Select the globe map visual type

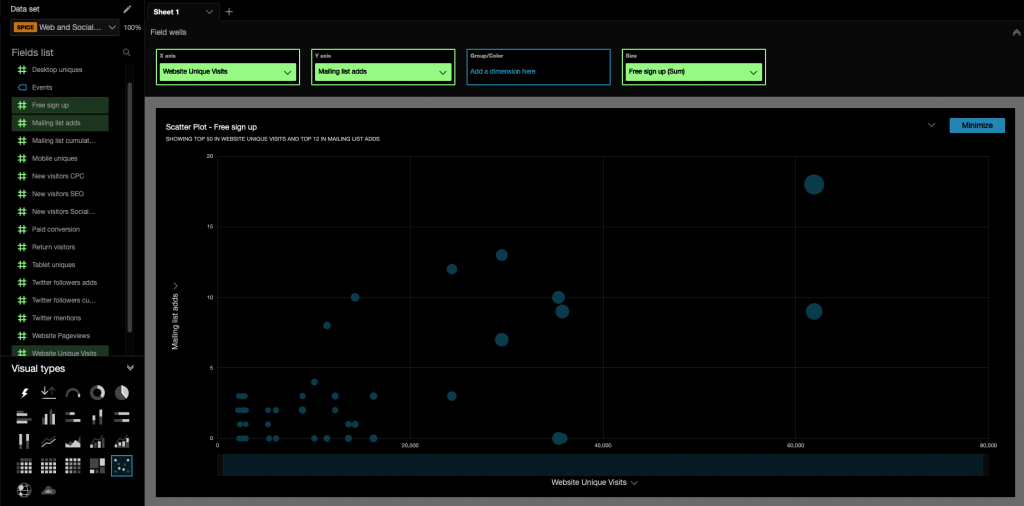[24, 490]
